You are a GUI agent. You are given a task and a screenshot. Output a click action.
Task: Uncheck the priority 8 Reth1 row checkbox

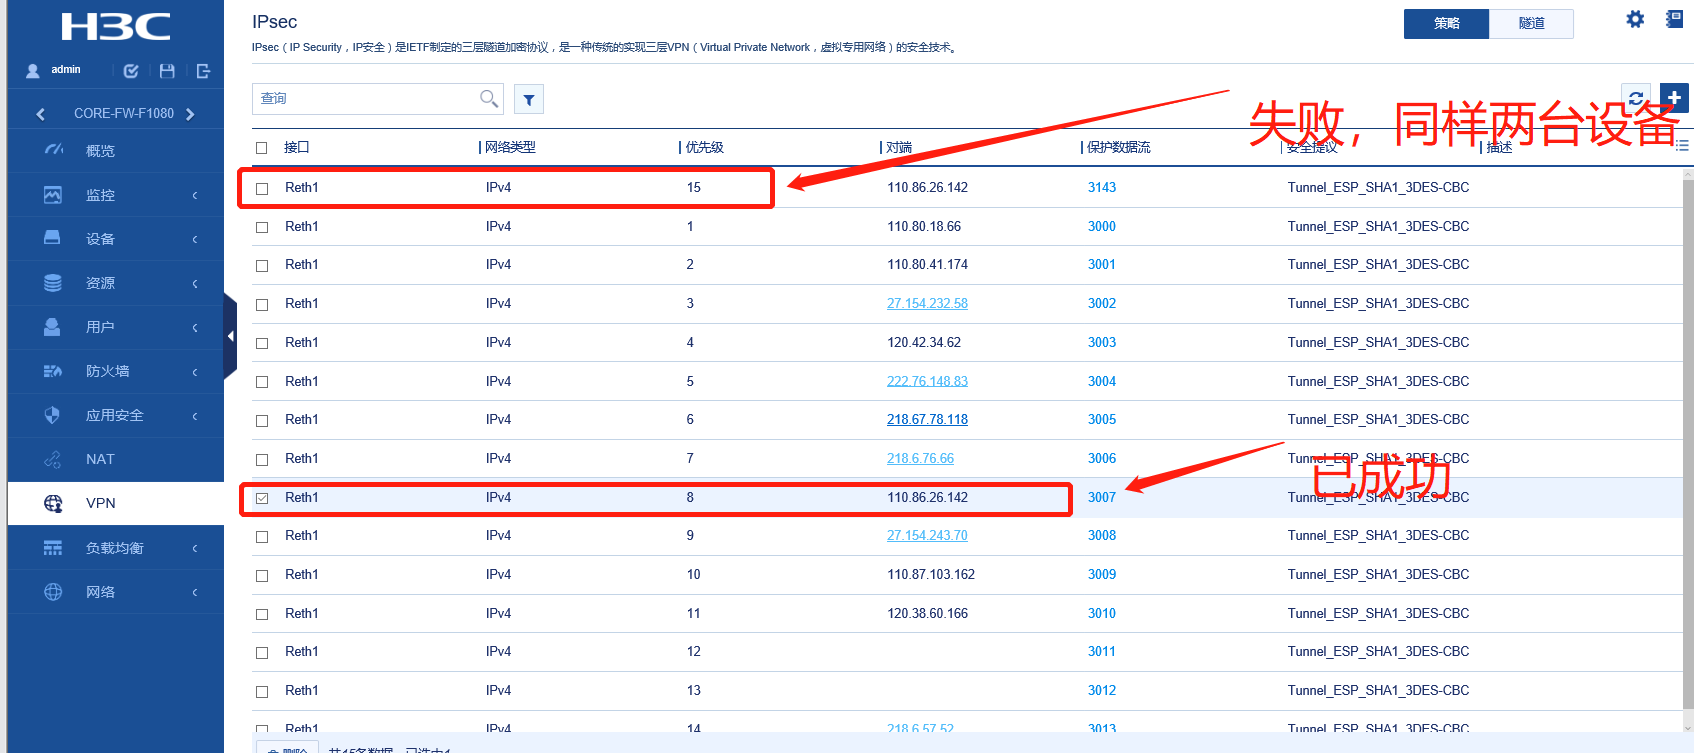coord(262,498)
